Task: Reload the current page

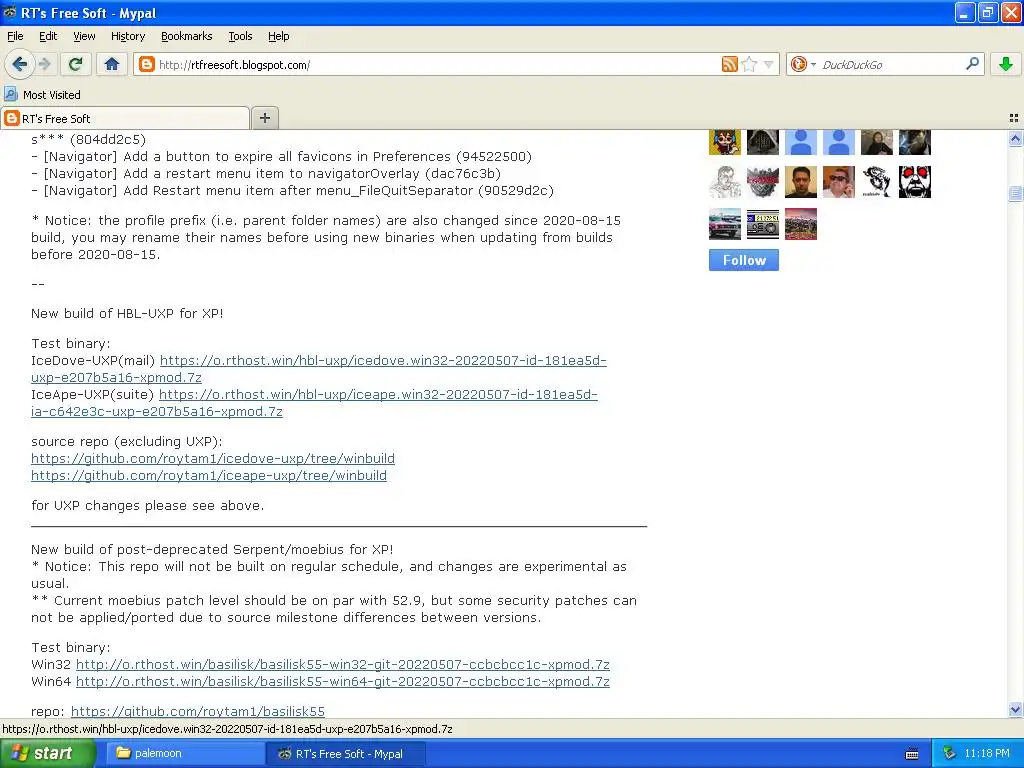Action: 76,64
